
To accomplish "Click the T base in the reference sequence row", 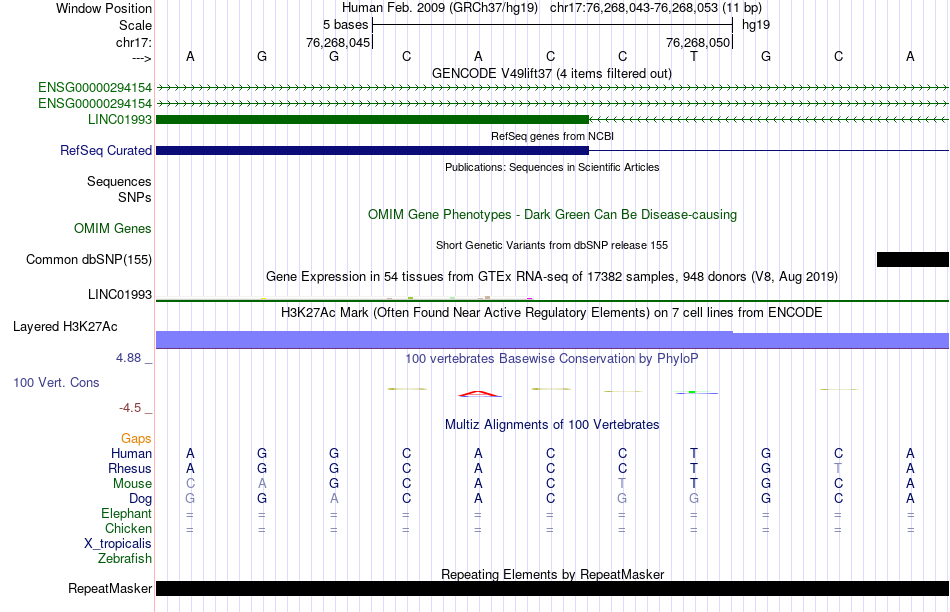I will point(694,56).
